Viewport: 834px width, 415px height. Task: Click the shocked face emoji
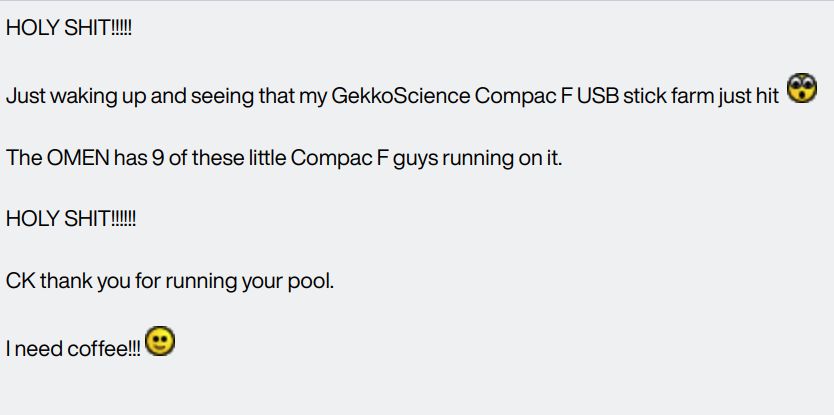tap(803, 89)
